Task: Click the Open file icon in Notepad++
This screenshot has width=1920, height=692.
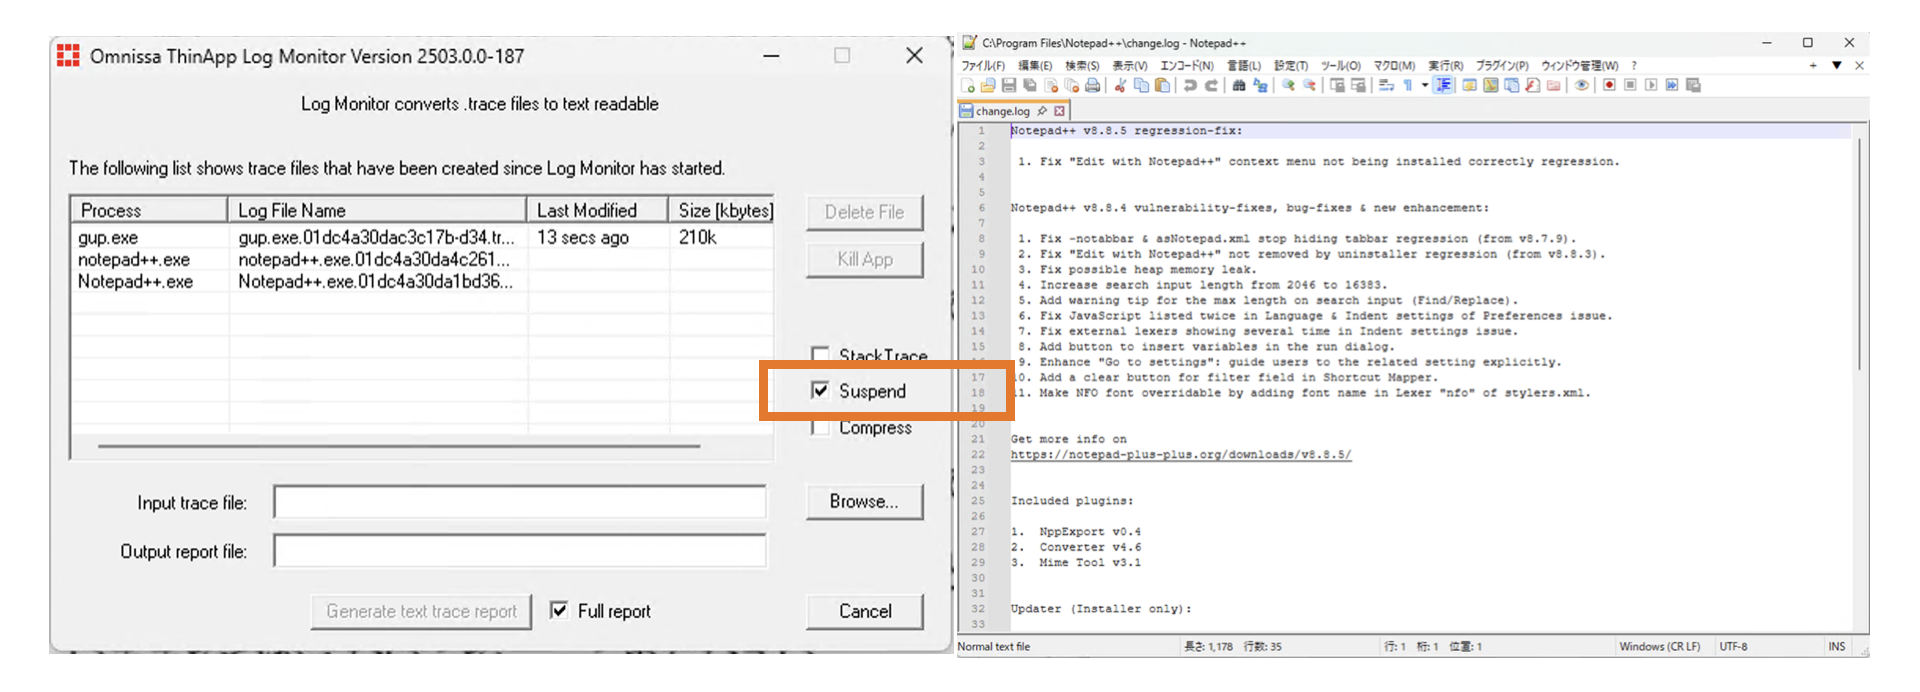Action: [988, 86]
